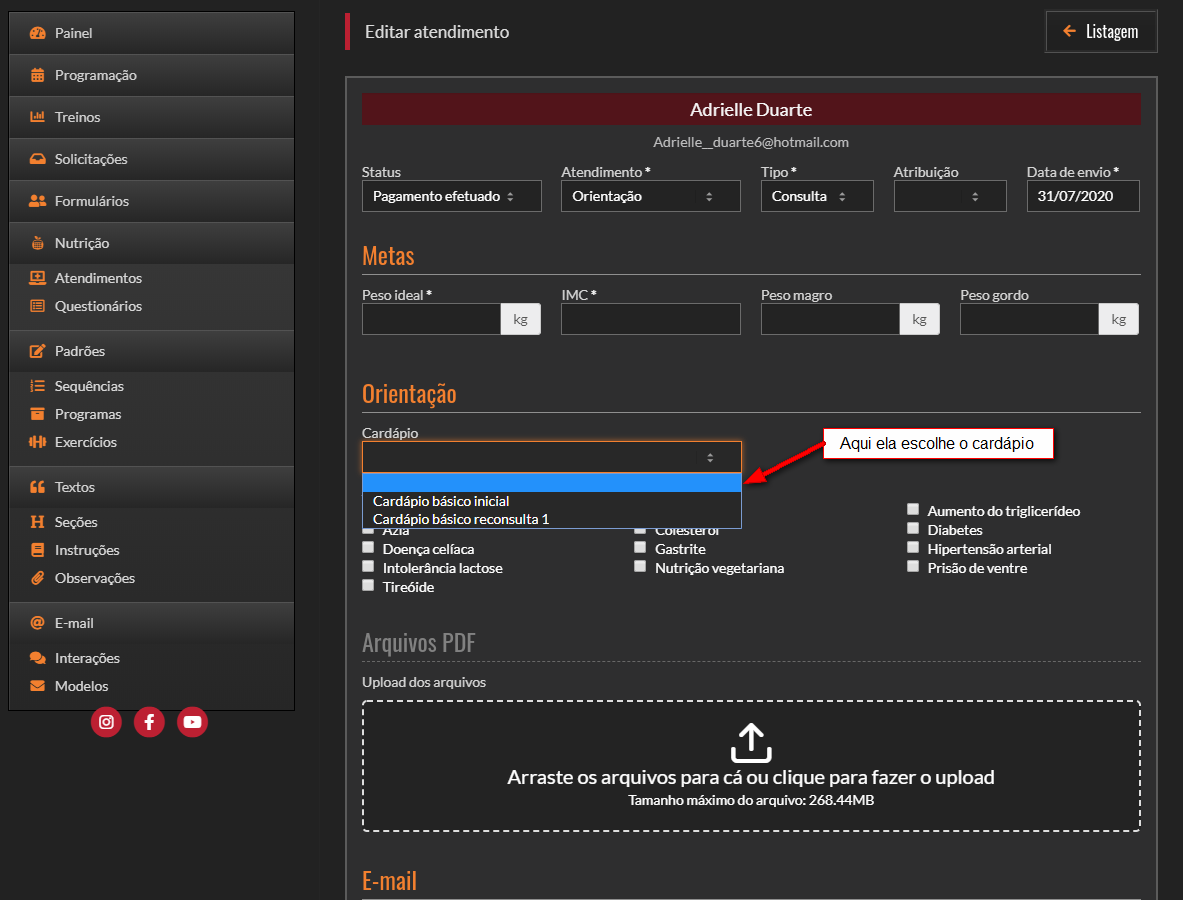The width and height of the screenshot is (1183, 900).
Task: Select Cardápio básico inicial option
Action: click(441, 501)
